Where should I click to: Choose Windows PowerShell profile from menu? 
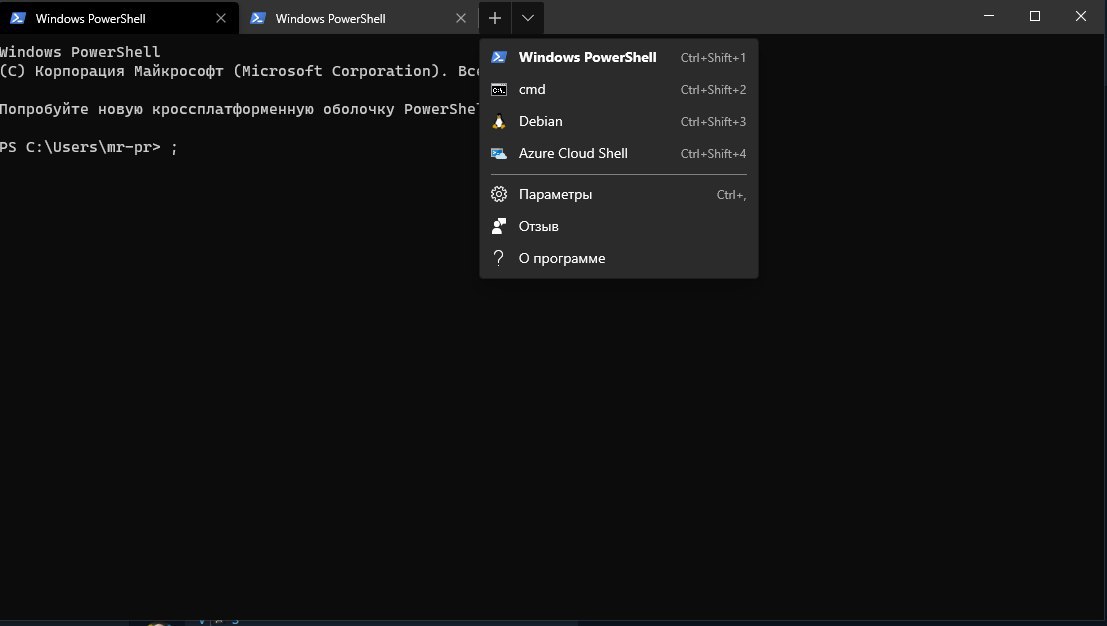point(618,57)
